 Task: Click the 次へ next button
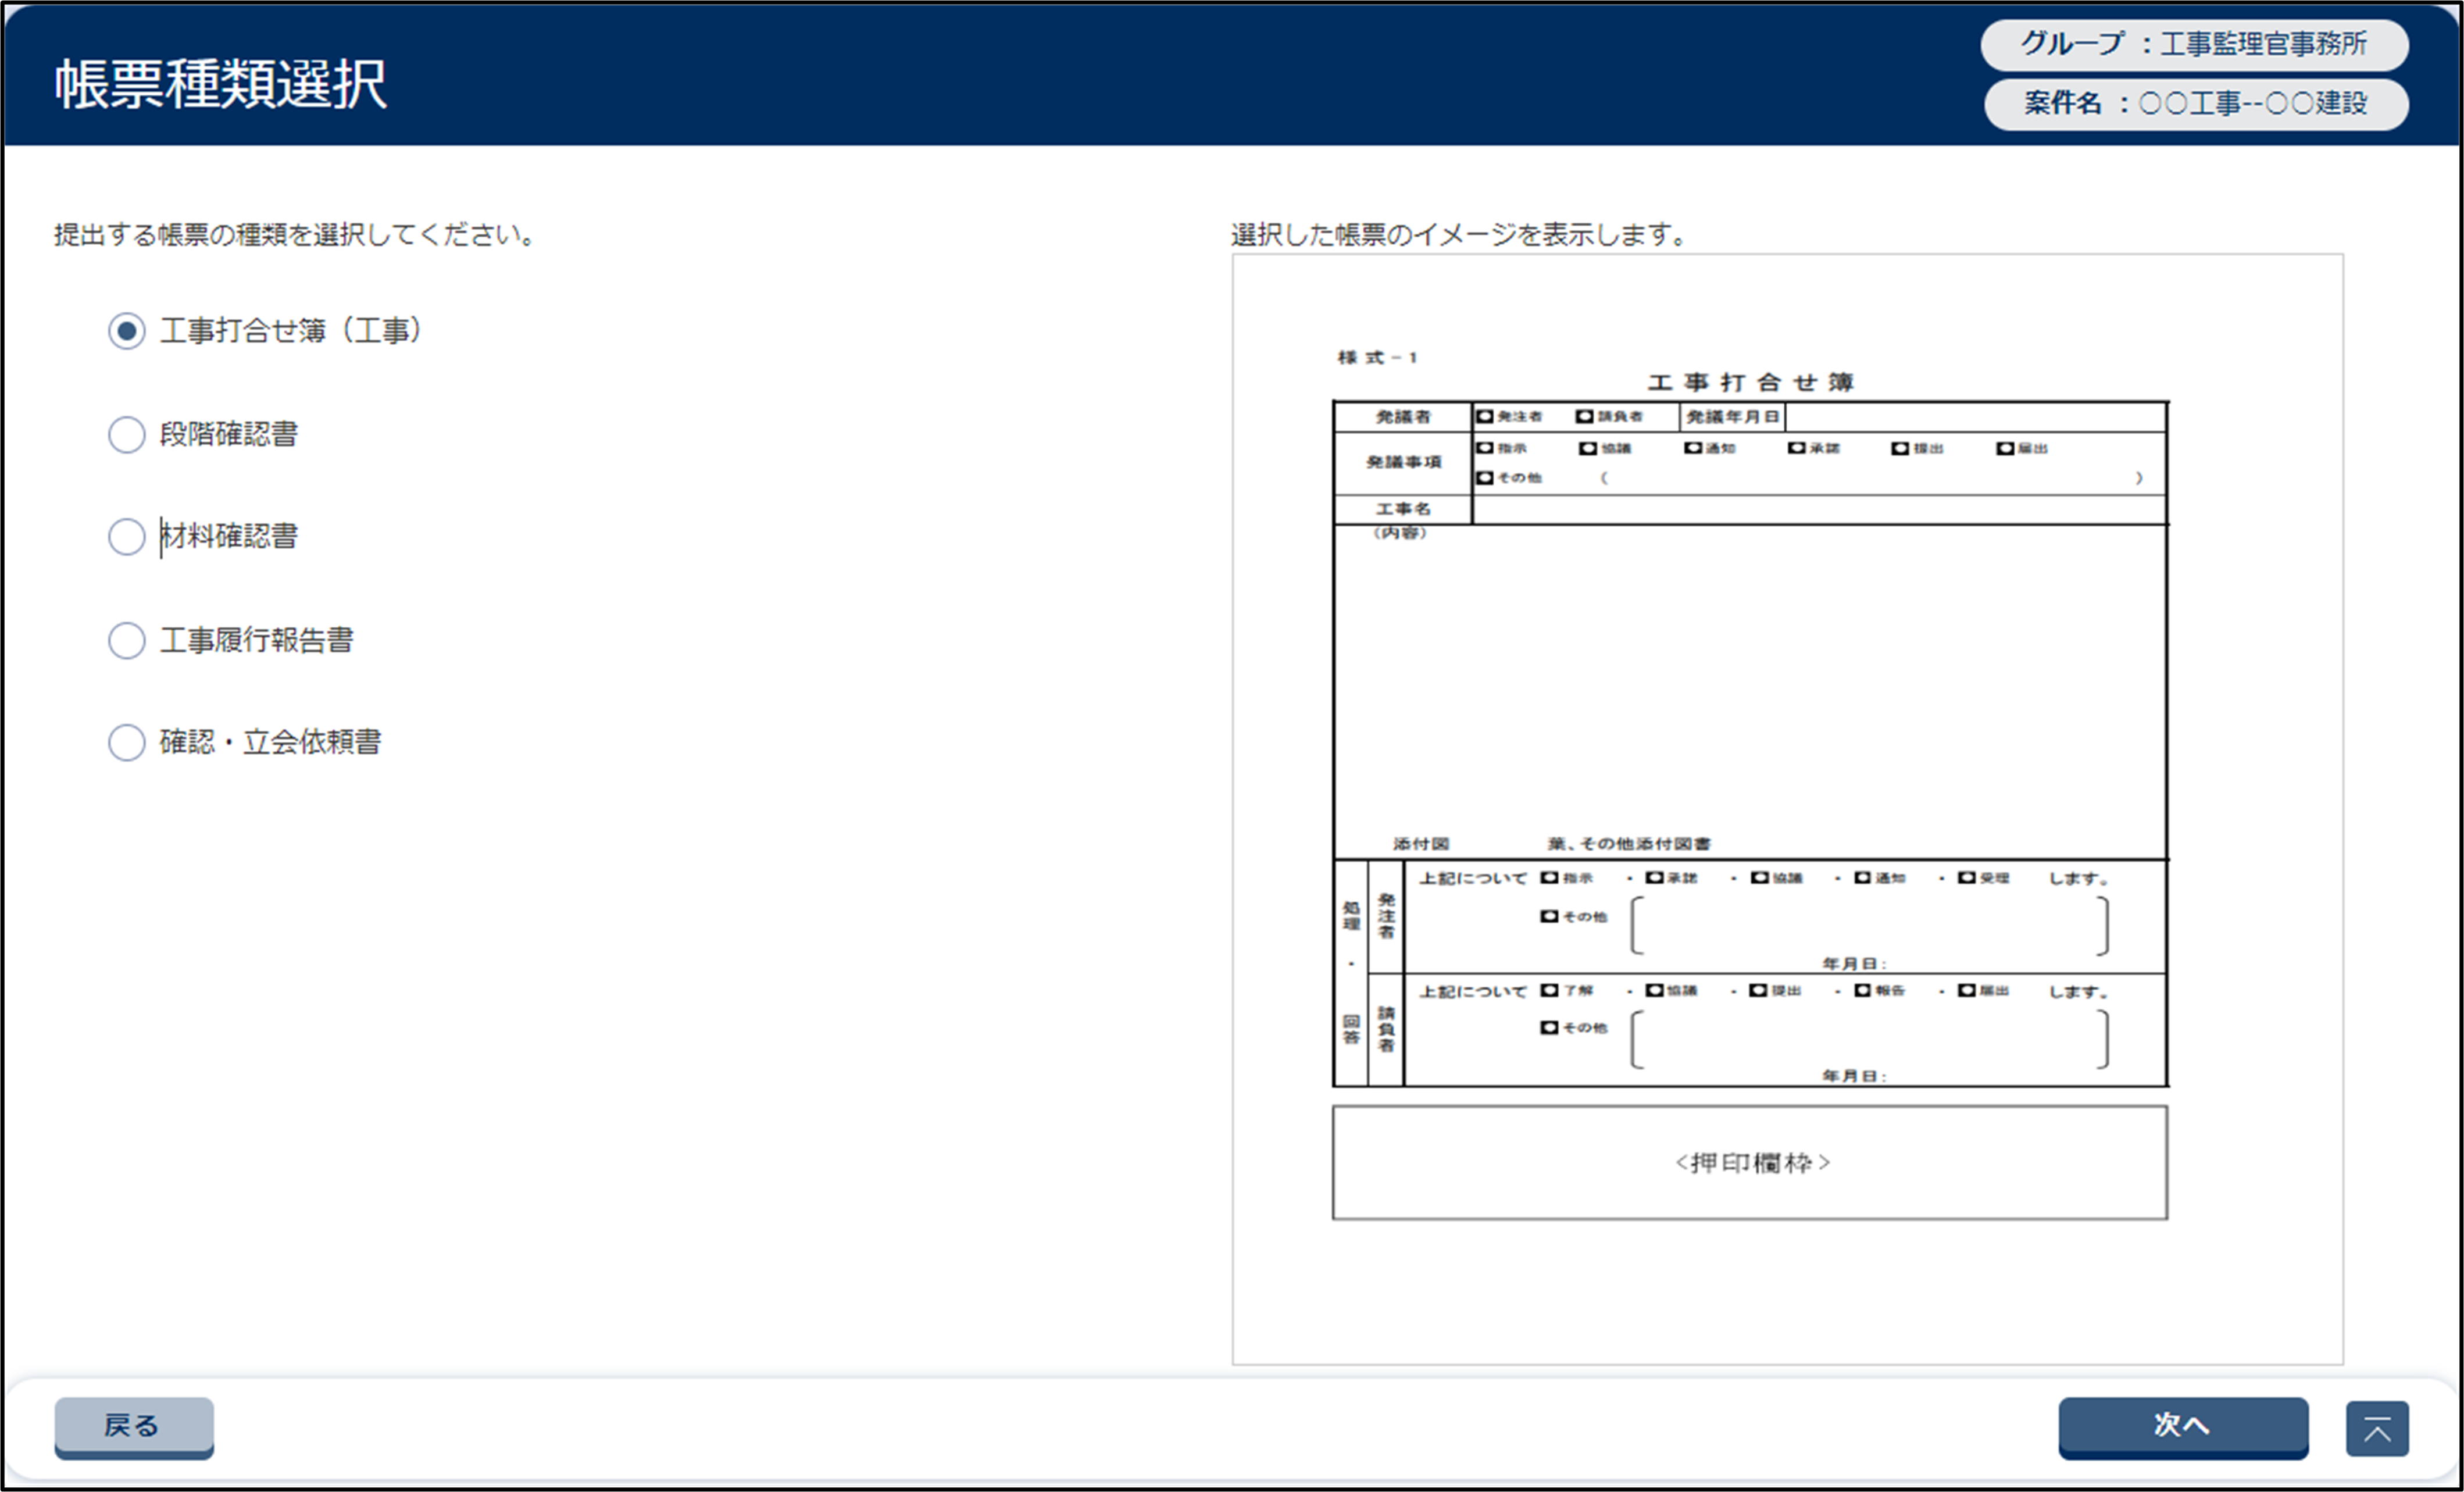tap(2182, 1426)
